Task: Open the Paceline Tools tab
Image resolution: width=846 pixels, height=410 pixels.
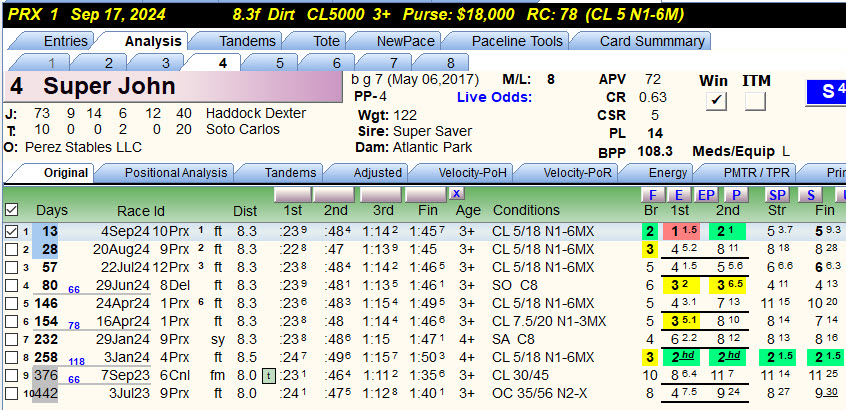Action: pos(517,41)
